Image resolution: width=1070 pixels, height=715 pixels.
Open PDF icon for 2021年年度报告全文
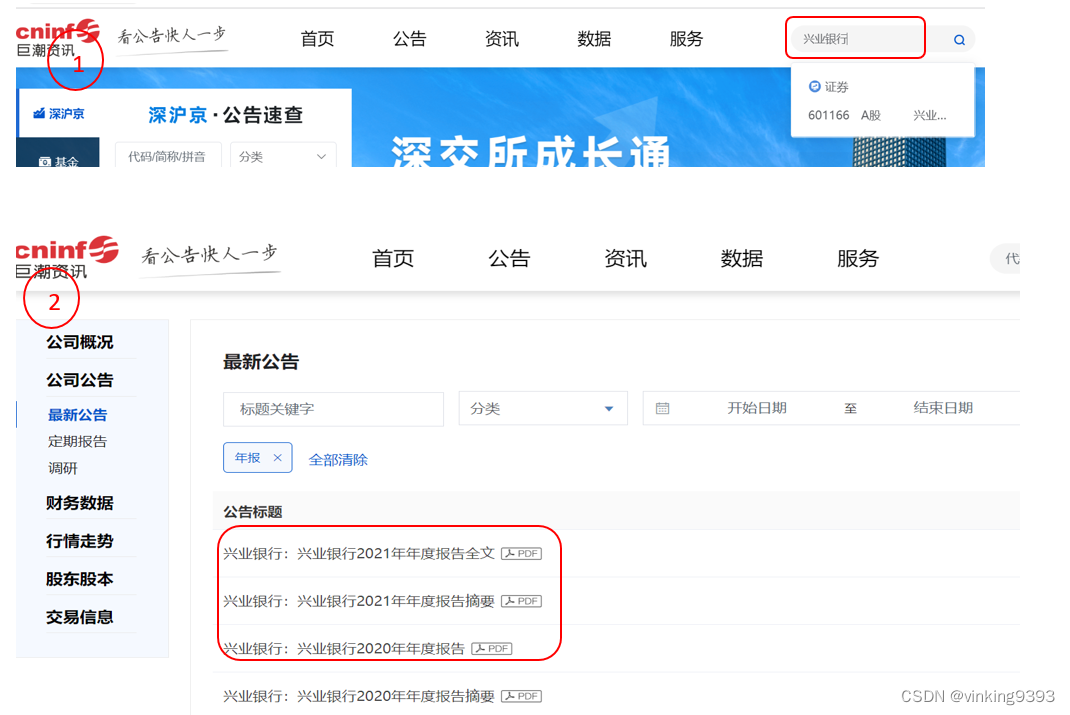point(521,553)
